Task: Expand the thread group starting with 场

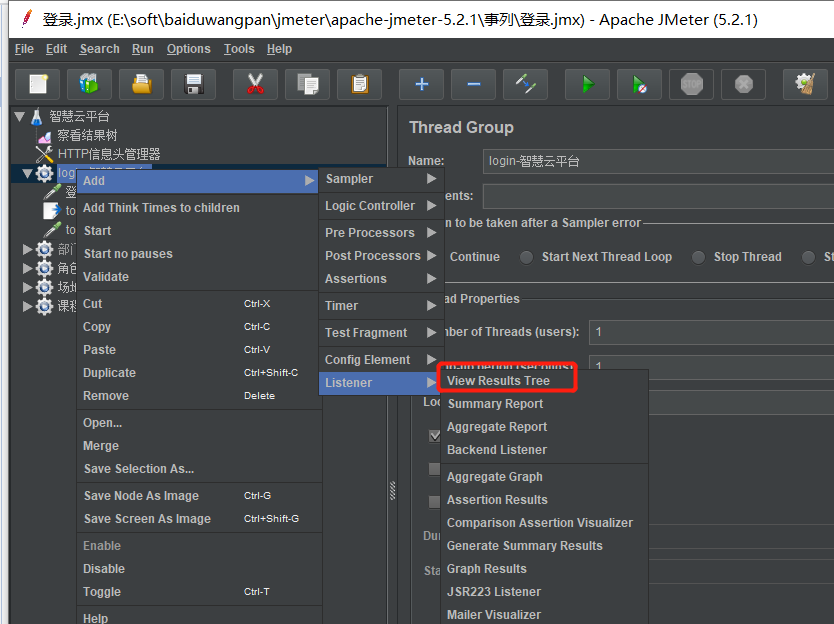Action: (x=27, y=287)
